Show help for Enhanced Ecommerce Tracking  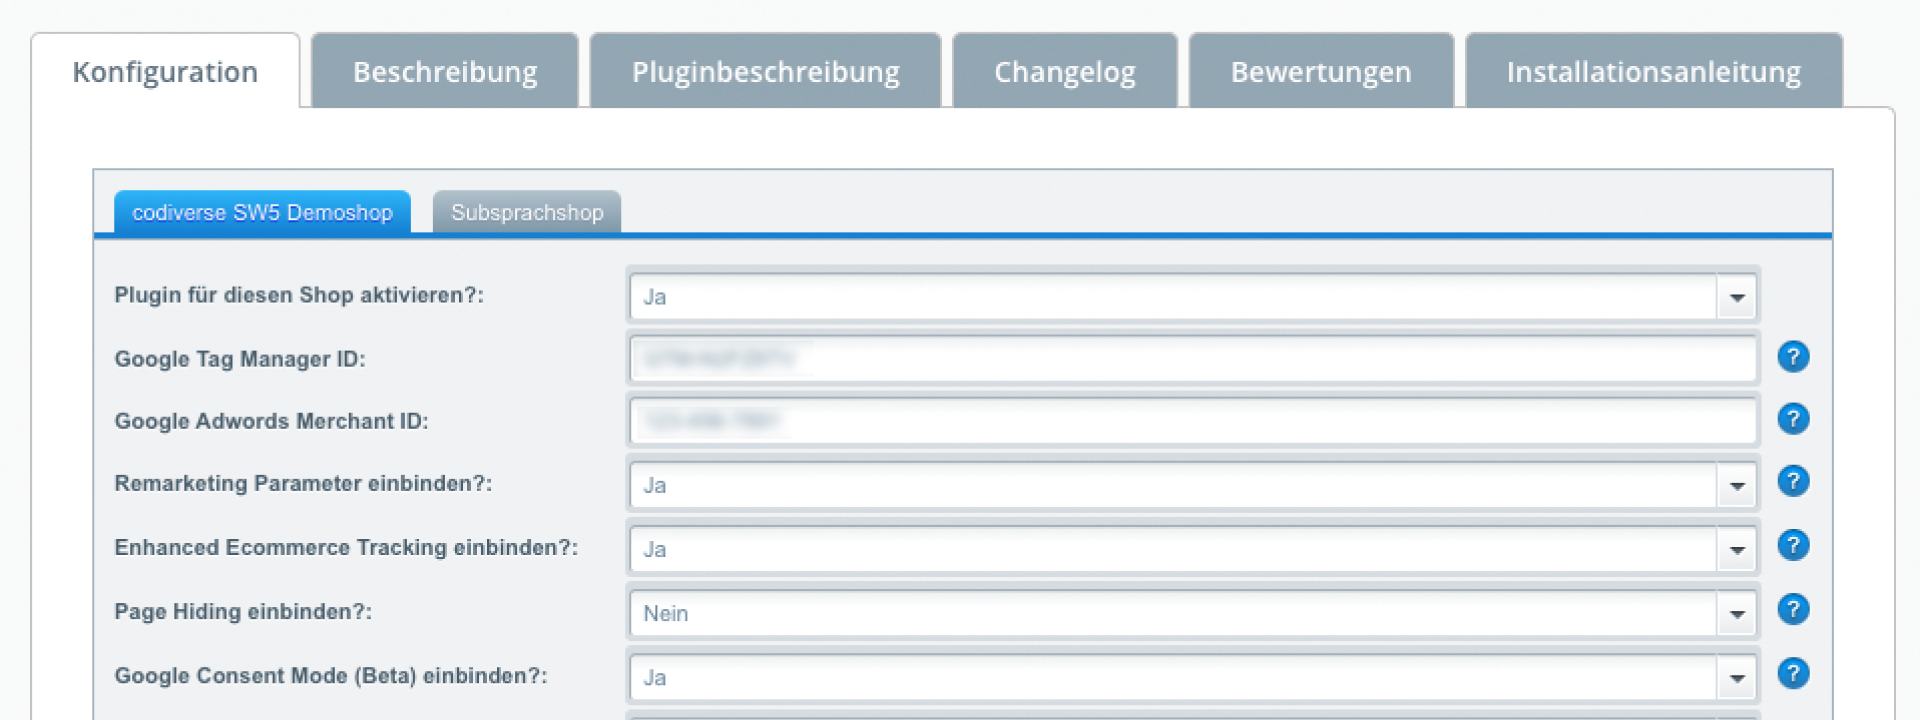[1793, 545]
